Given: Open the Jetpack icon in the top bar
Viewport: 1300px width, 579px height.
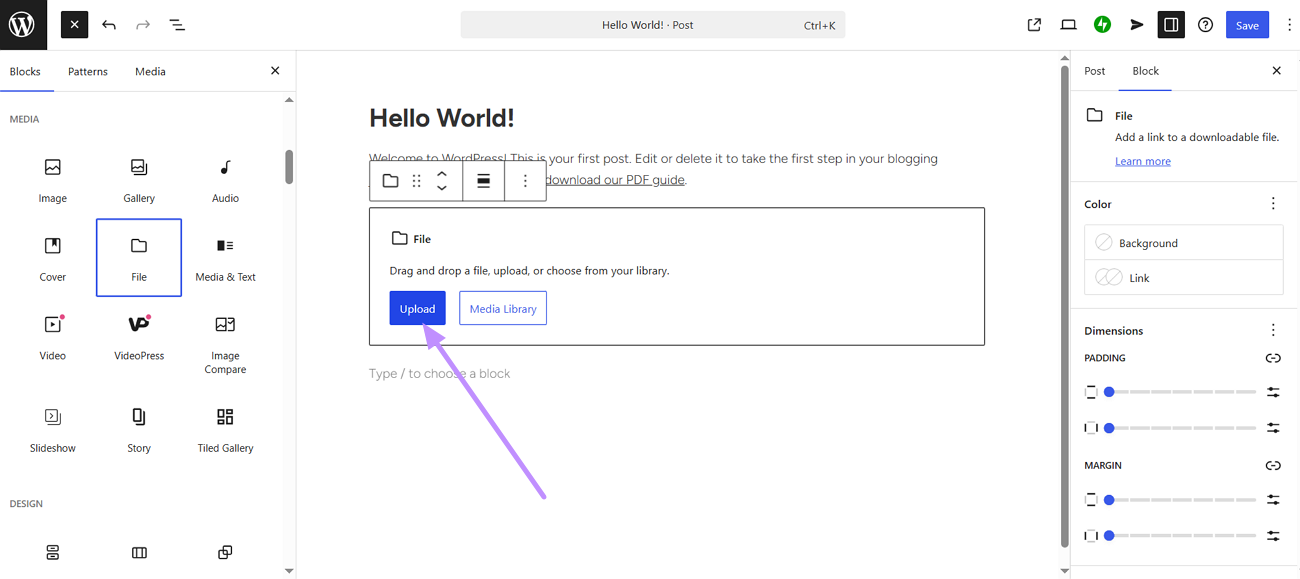Looking at the screenshot, I should tap(1102, 24).
